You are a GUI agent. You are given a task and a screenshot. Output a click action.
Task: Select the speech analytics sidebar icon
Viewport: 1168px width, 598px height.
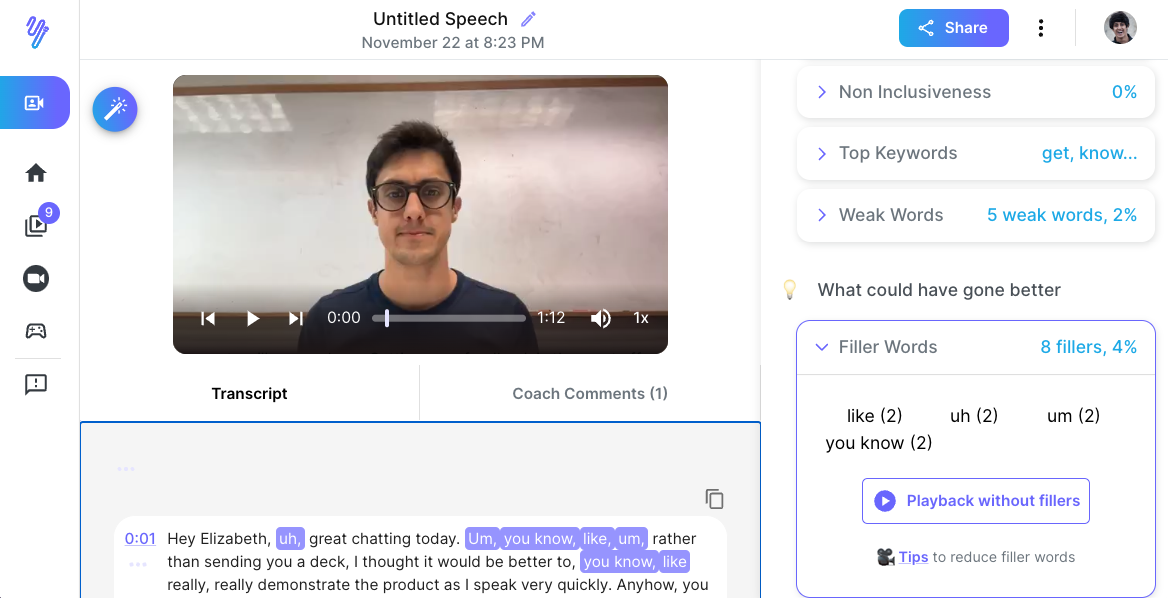point(36,102)
